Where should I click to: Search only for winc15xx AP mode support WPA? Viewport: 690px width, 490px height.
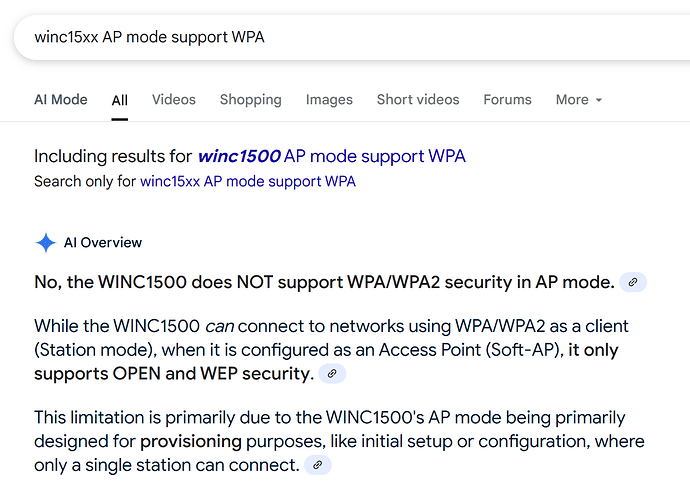coord(248,181)
